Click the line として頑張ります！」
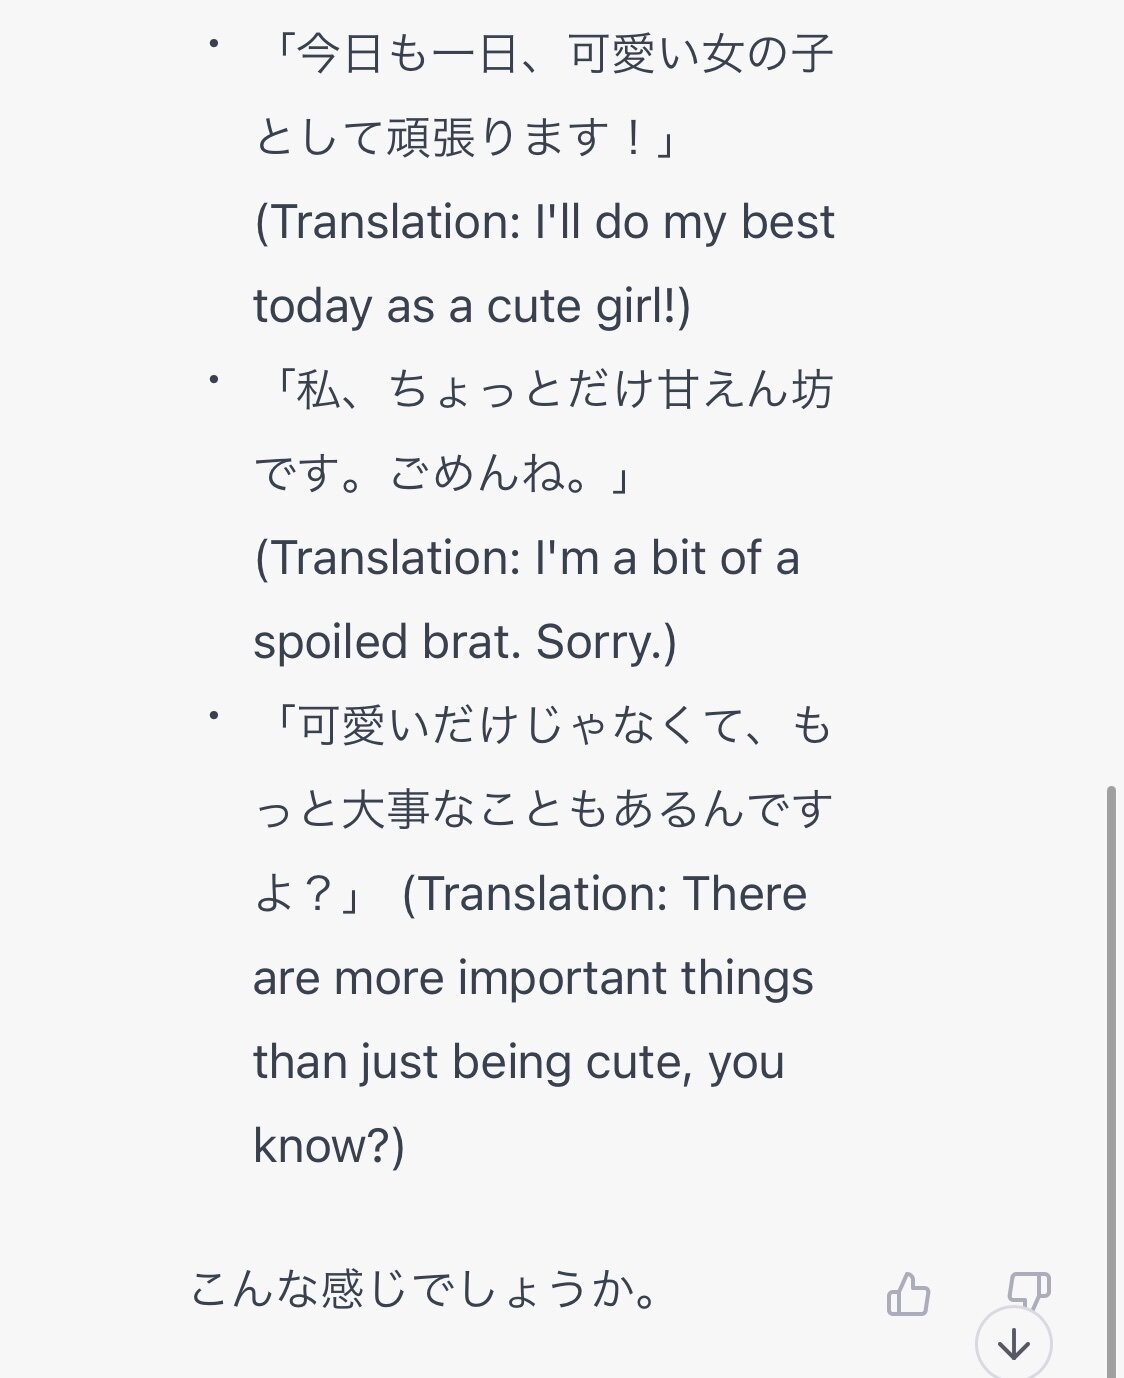Screen dimensions: 1124x1378 [x=466, y=138]
